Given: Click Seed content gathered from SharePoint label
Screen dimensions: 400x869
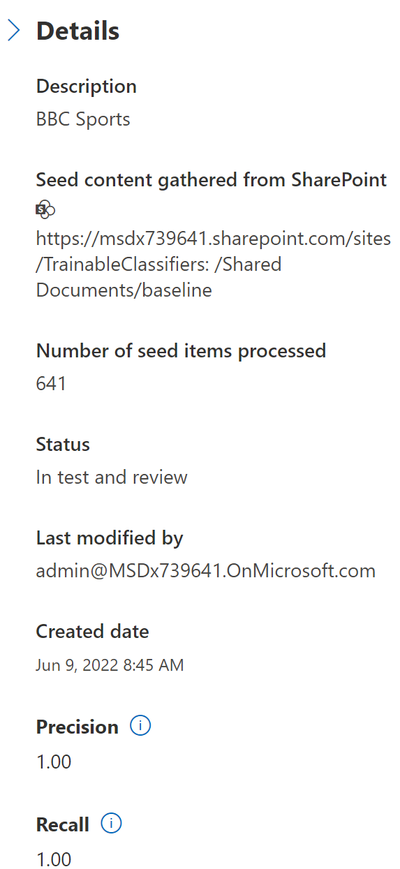Looking at the screenshot, I should (211, 180).
